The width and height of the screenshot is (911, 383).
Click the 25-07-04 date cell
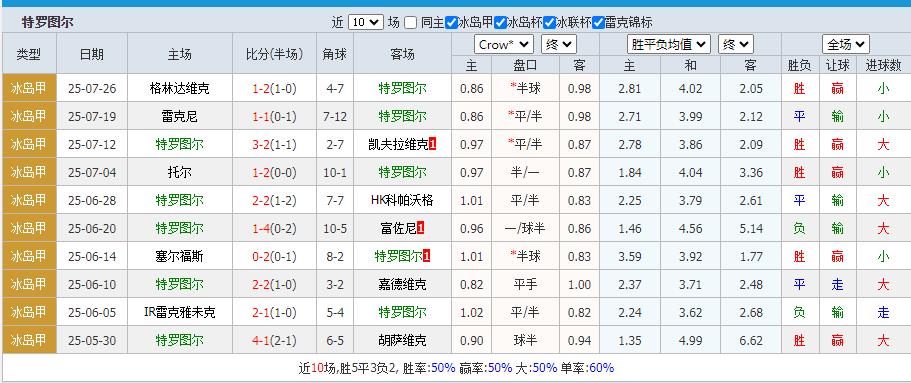pyautogui.click(x=92, y=173)
